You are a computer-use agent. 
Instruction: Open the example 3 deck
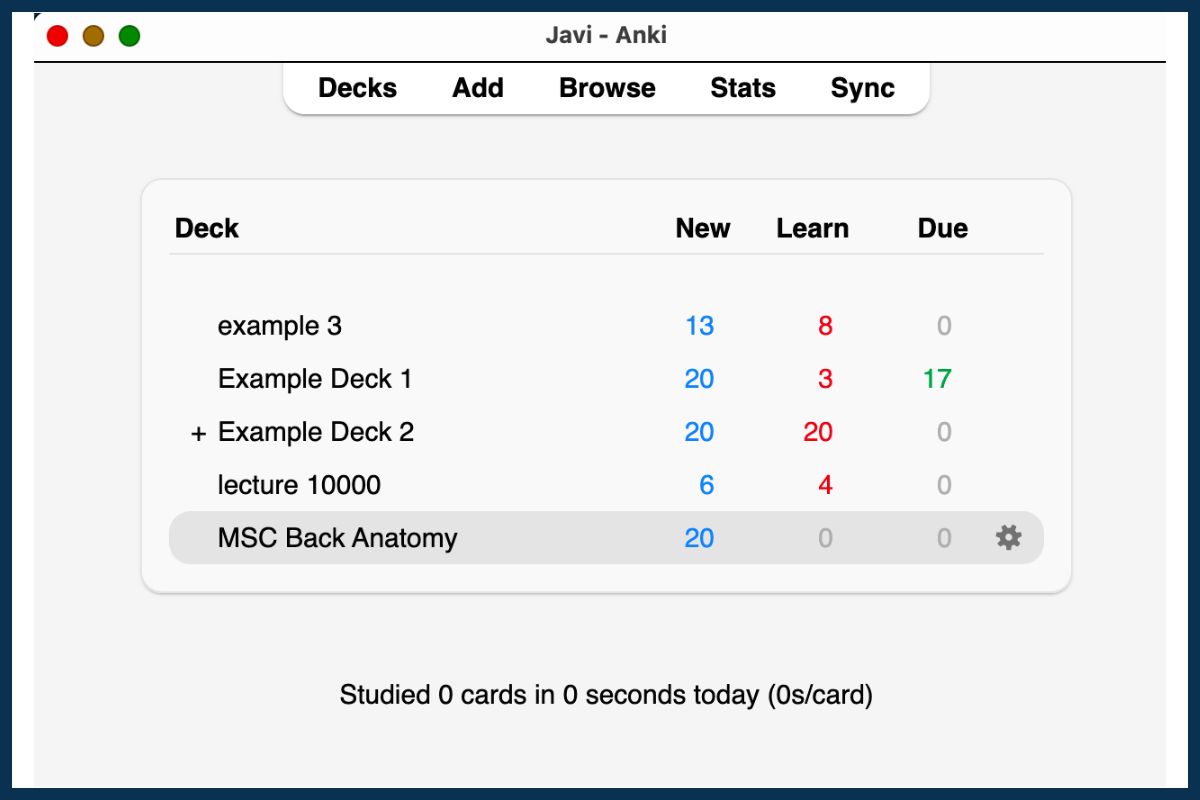[280, 326]
